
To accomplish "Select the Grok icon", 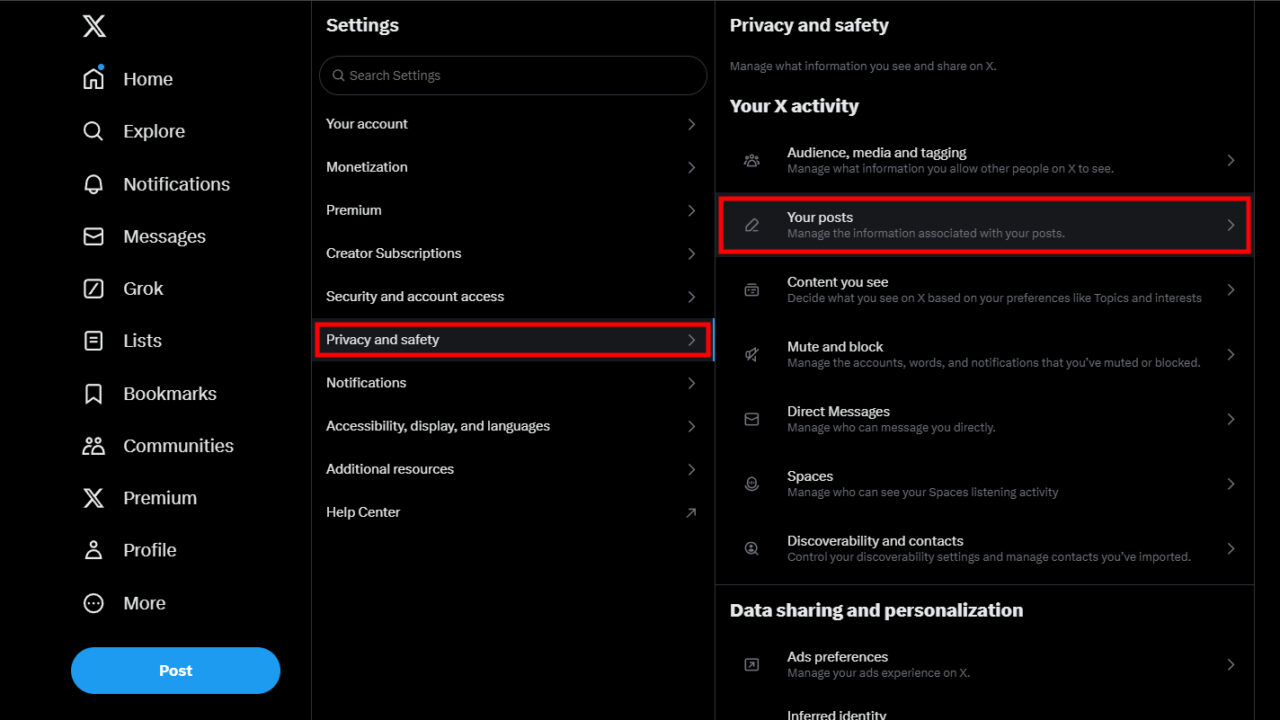I will point(92,288).
